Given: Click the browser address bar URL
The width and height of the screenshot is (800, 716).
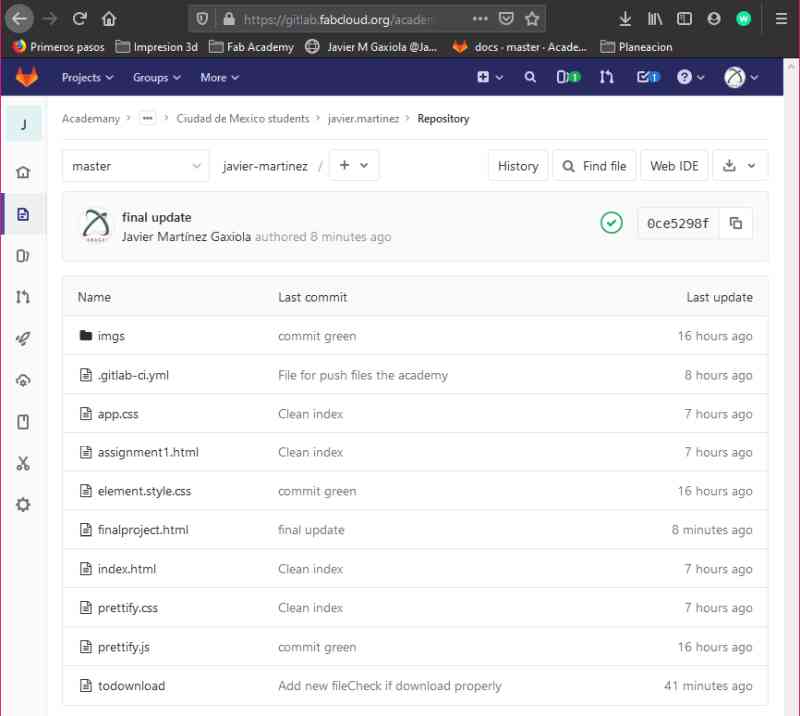Looking at the screenshot, I should pyautogui.click(x=338, y=19).
